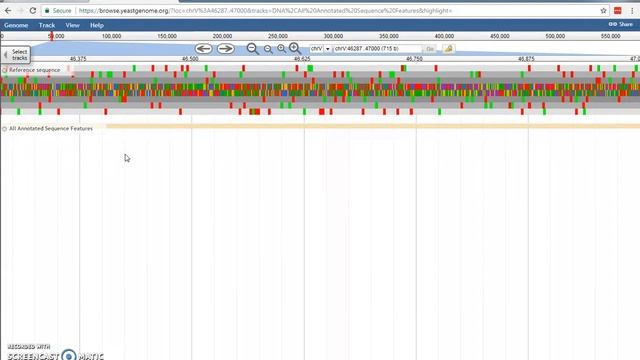Viewport: 640px width, 360px height.
Task: Click the red position marker on overview
Action: (51, 36)
